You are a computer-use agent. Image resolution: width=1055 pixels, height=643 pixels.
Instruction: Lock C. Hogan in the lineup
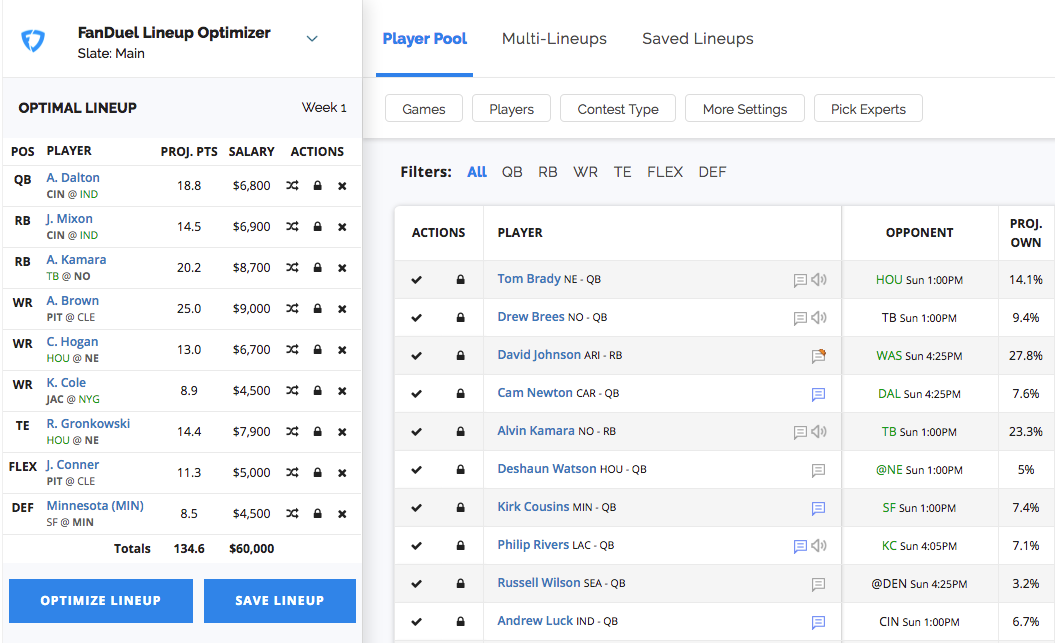(x=318, y=350)
